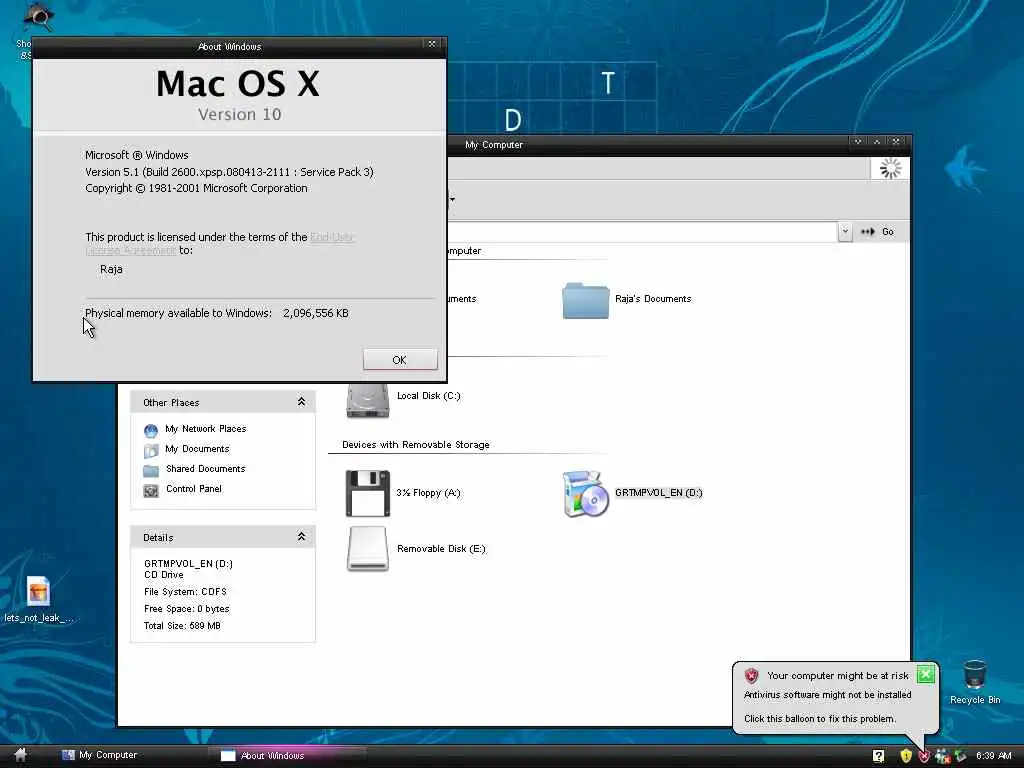The width and height of the screenshot is (1024, 768).
Task: Click the 'Devices with Removable Storage' group header
Action: [415, 445]
